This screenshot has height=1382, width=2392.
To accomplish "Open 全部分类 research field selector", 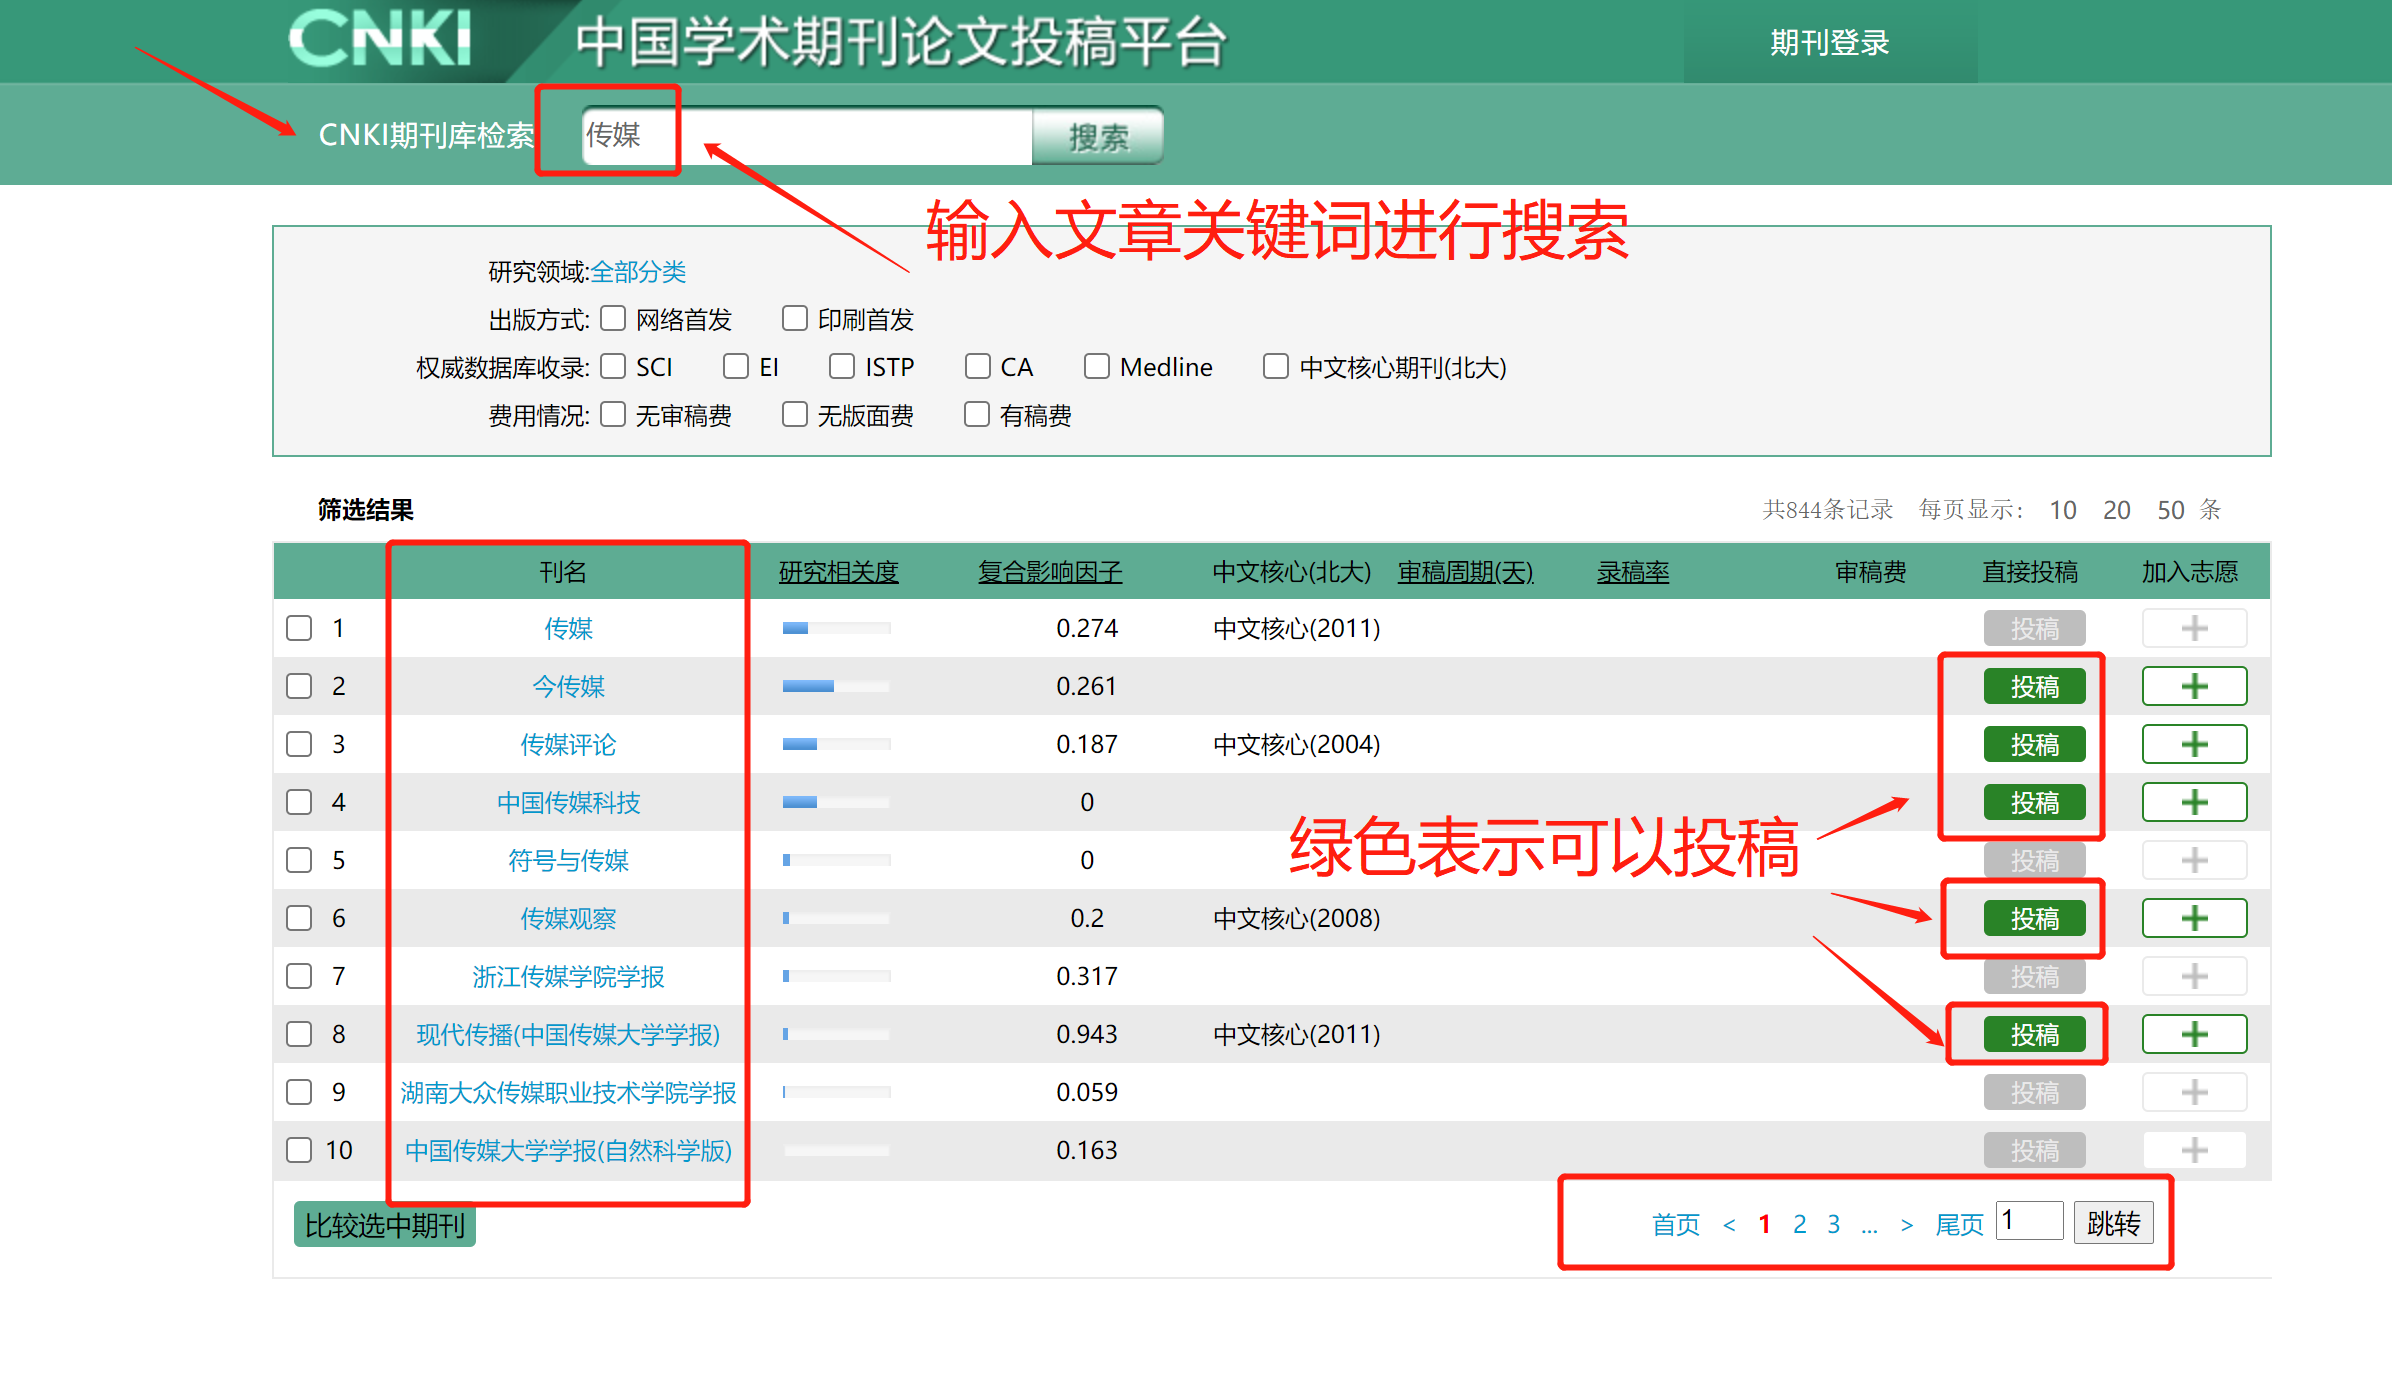I will click(638, 272).
